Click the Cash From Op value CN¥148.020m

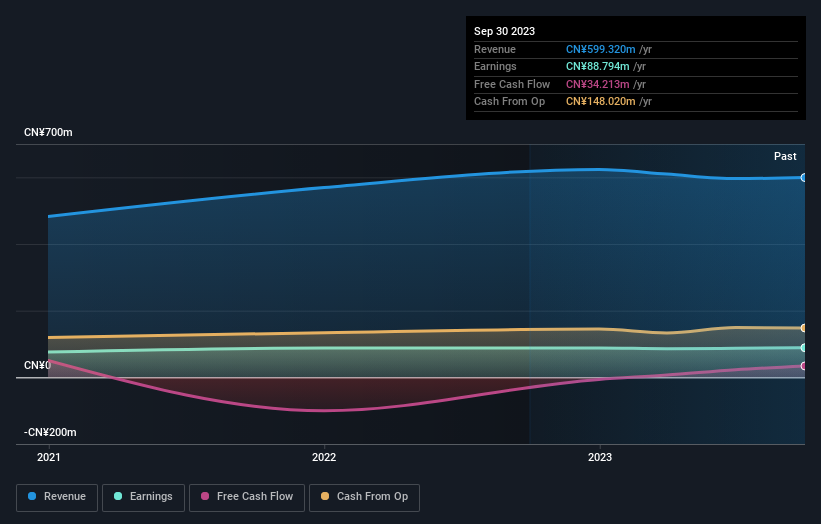pos(601,102)
